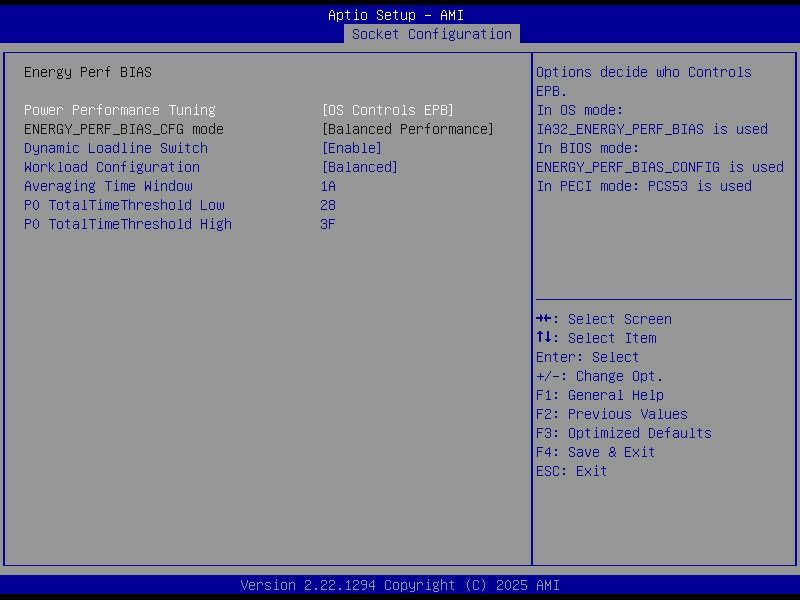Open the Socket Configuration tab
The image size is (800, 600).
pos(432,34)
